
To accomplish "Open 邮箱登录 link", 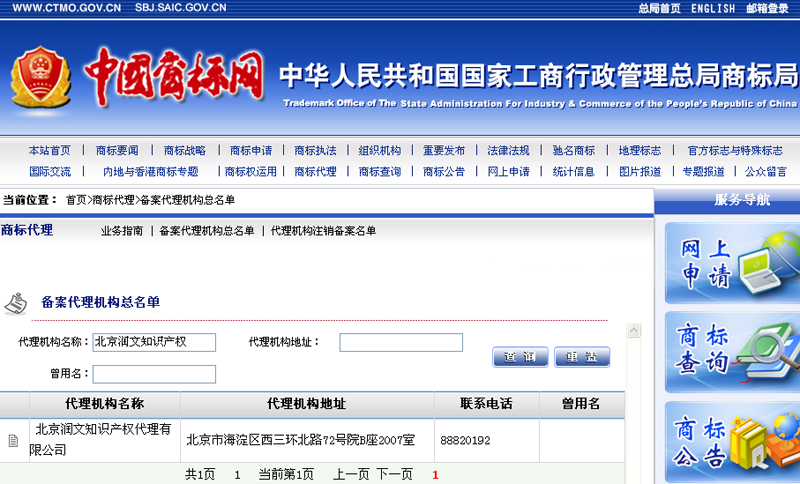I will pos(767,8).
